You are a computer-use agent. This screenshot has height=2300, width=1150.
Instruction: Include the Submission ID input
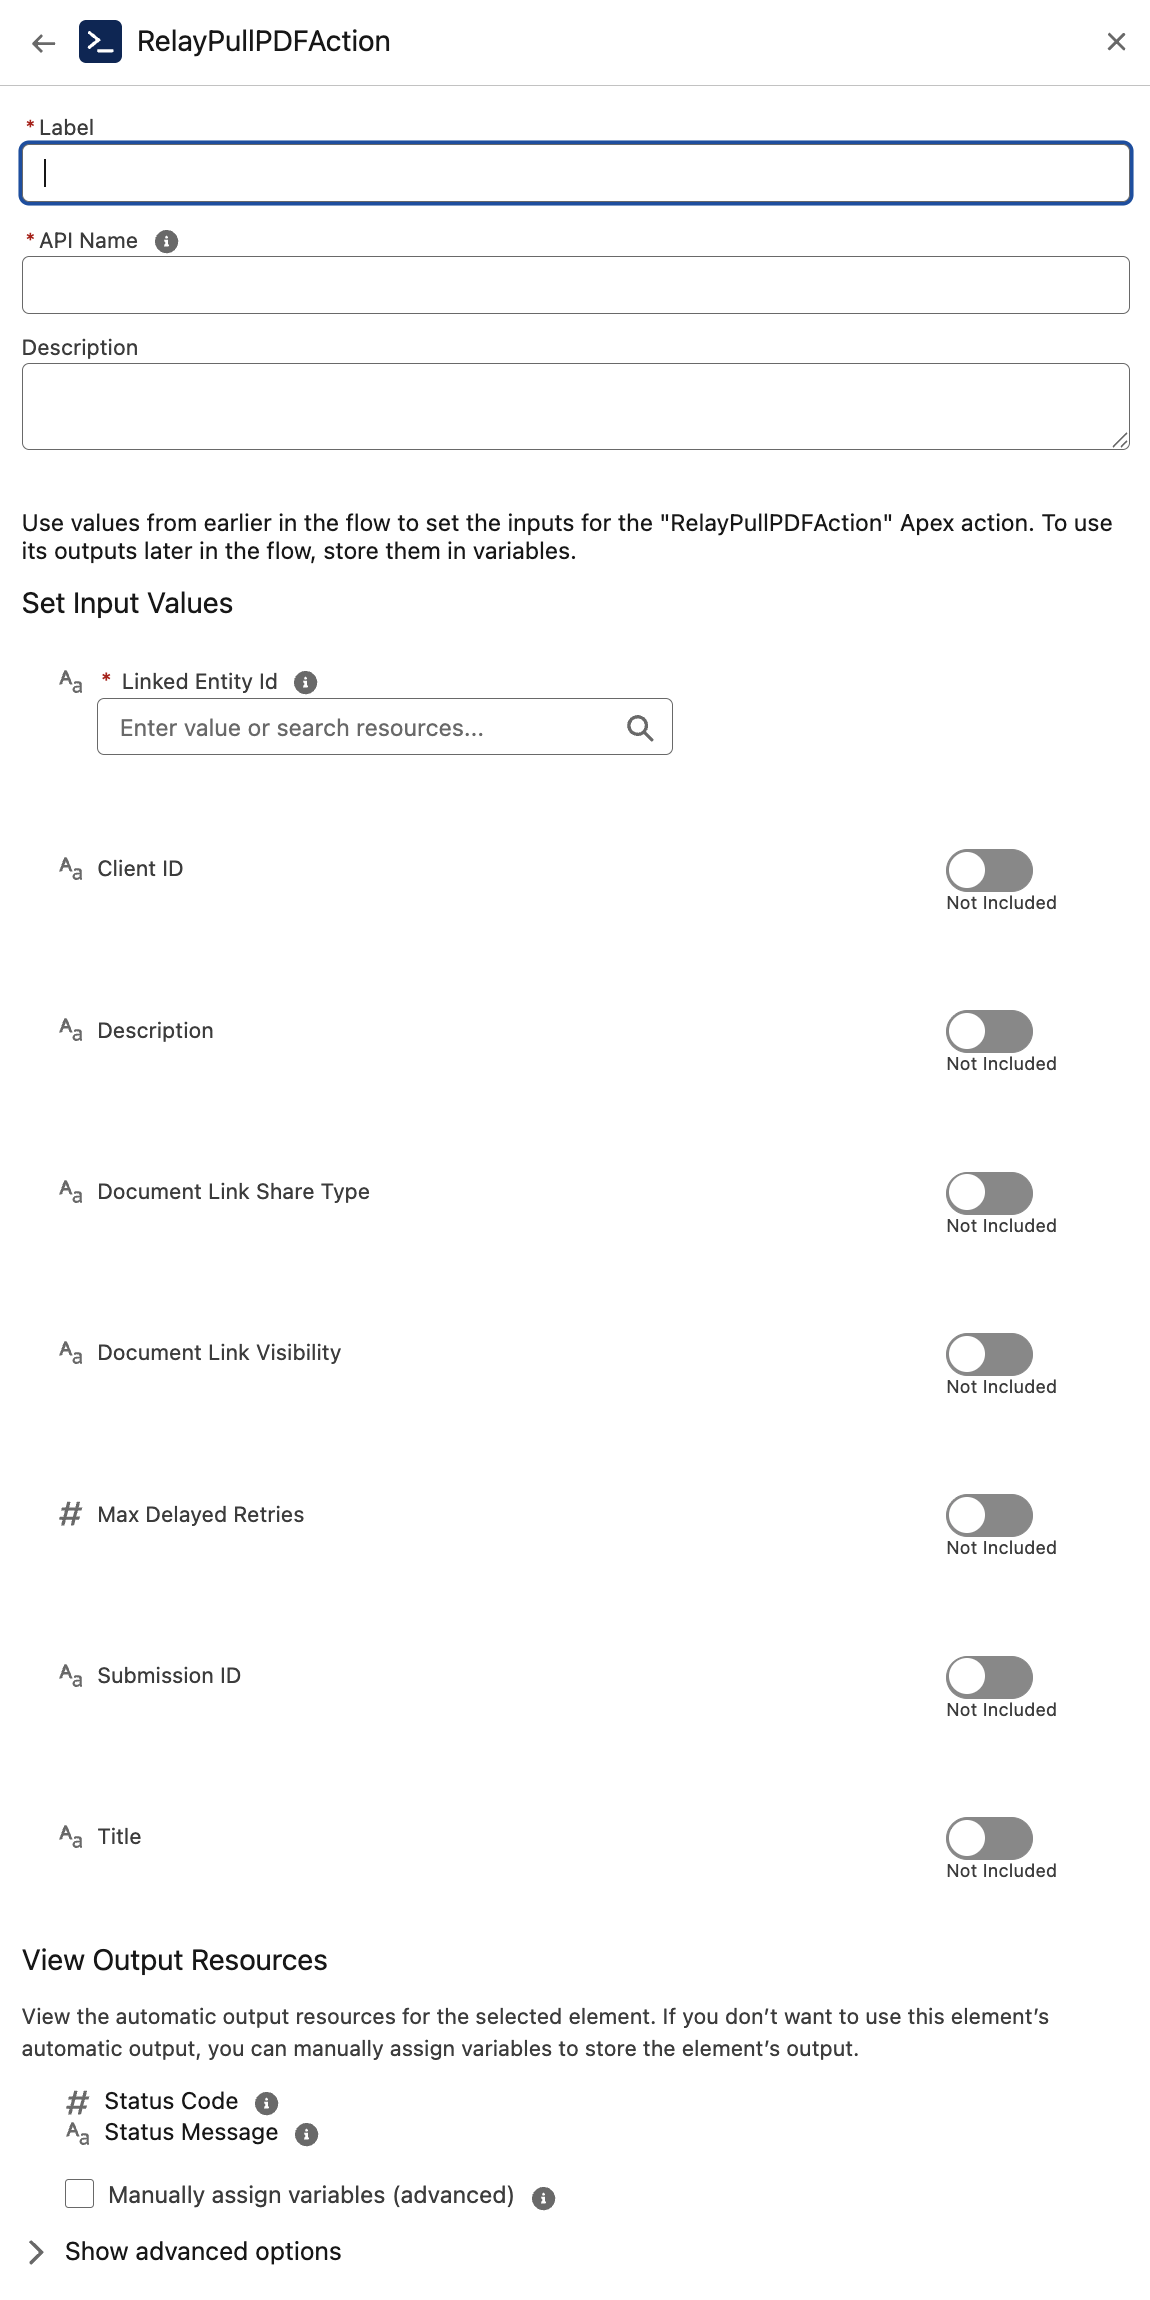(989, 1677)
